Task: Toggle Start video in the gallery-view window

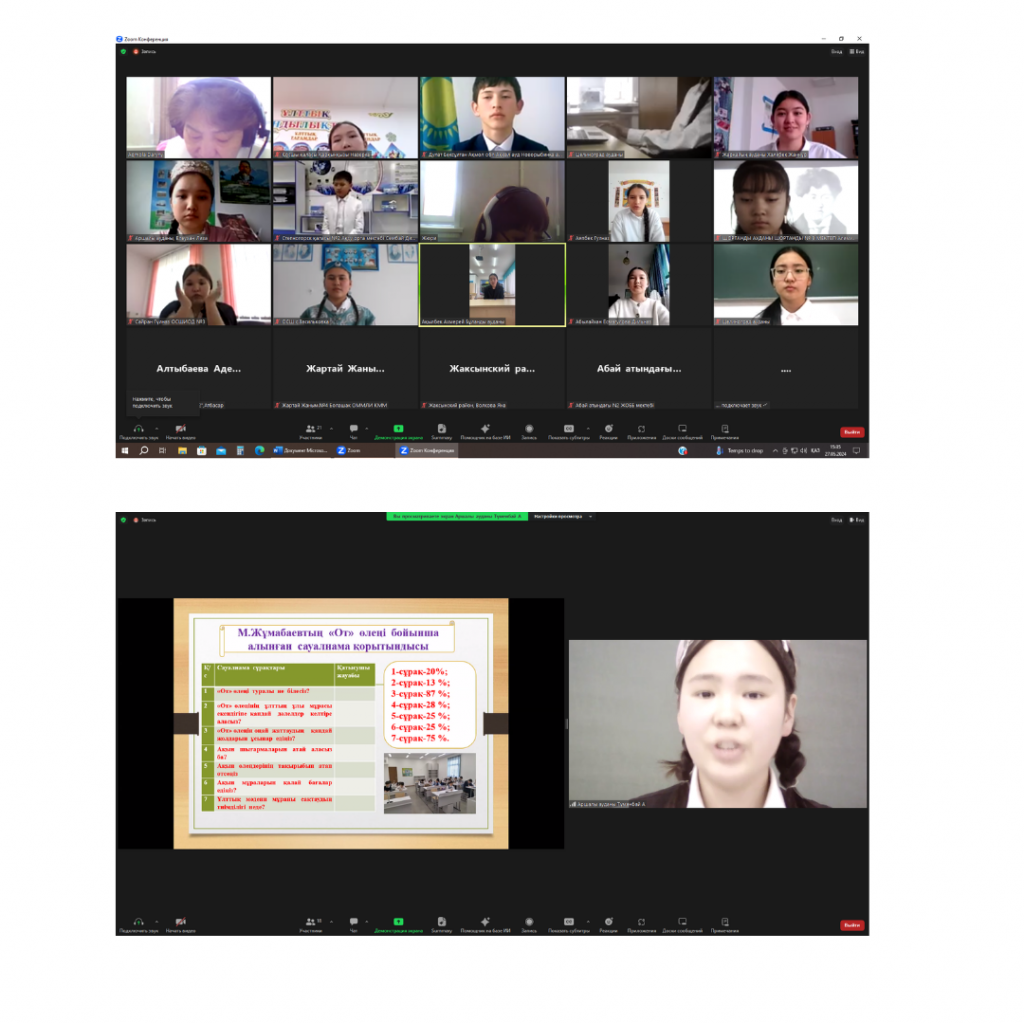Action: coord(180,432)
